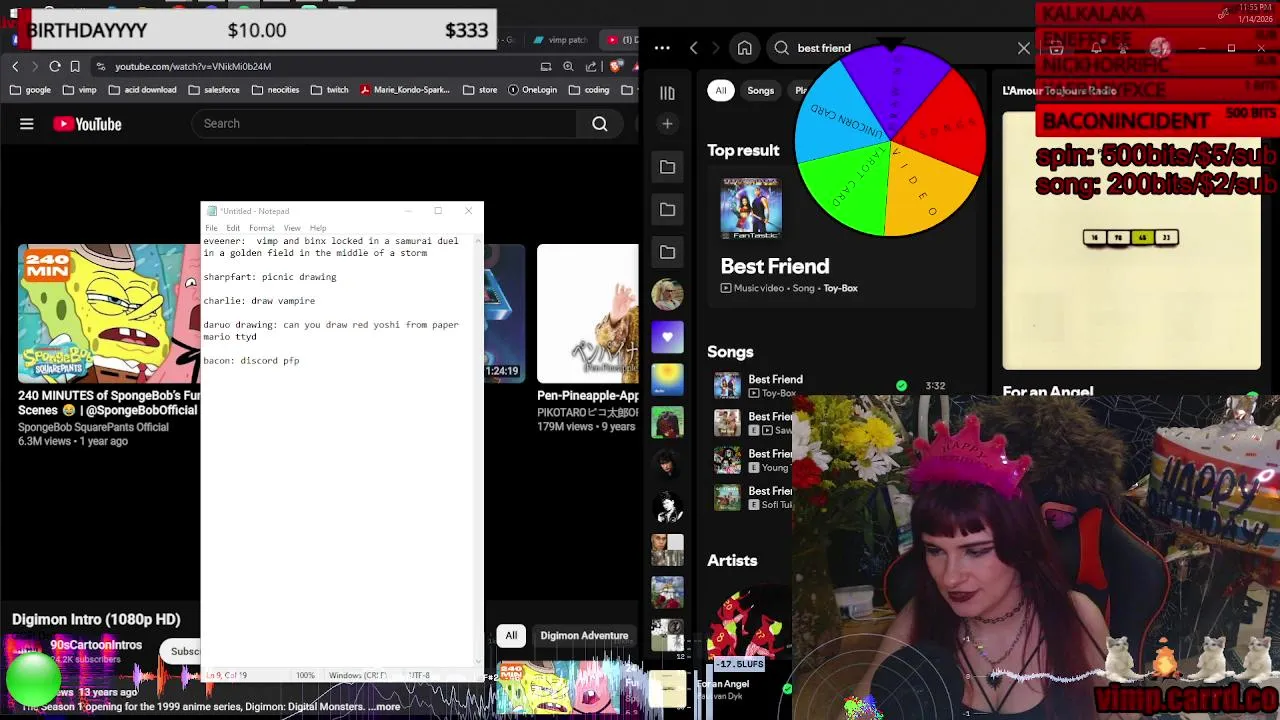1280x720 pixels.
Task: Open the 240 Minutes SpongeBob video thumbnail
Action: pos(109,314)
